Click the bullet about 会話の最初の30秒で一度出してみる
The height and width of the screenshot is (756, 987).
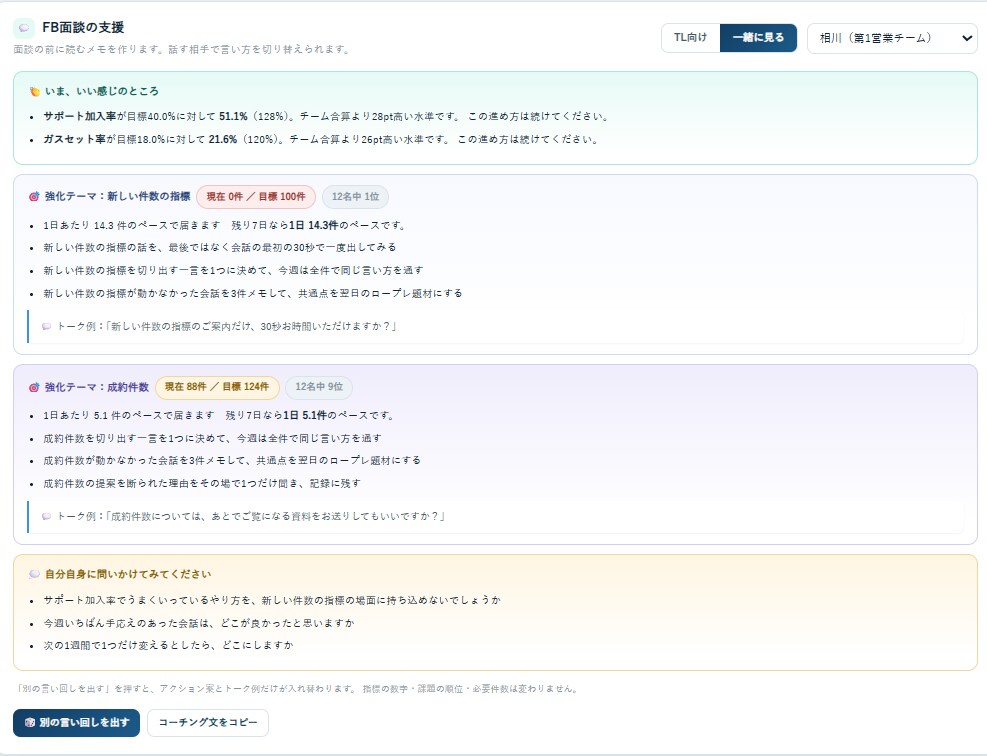click(220, 247)
